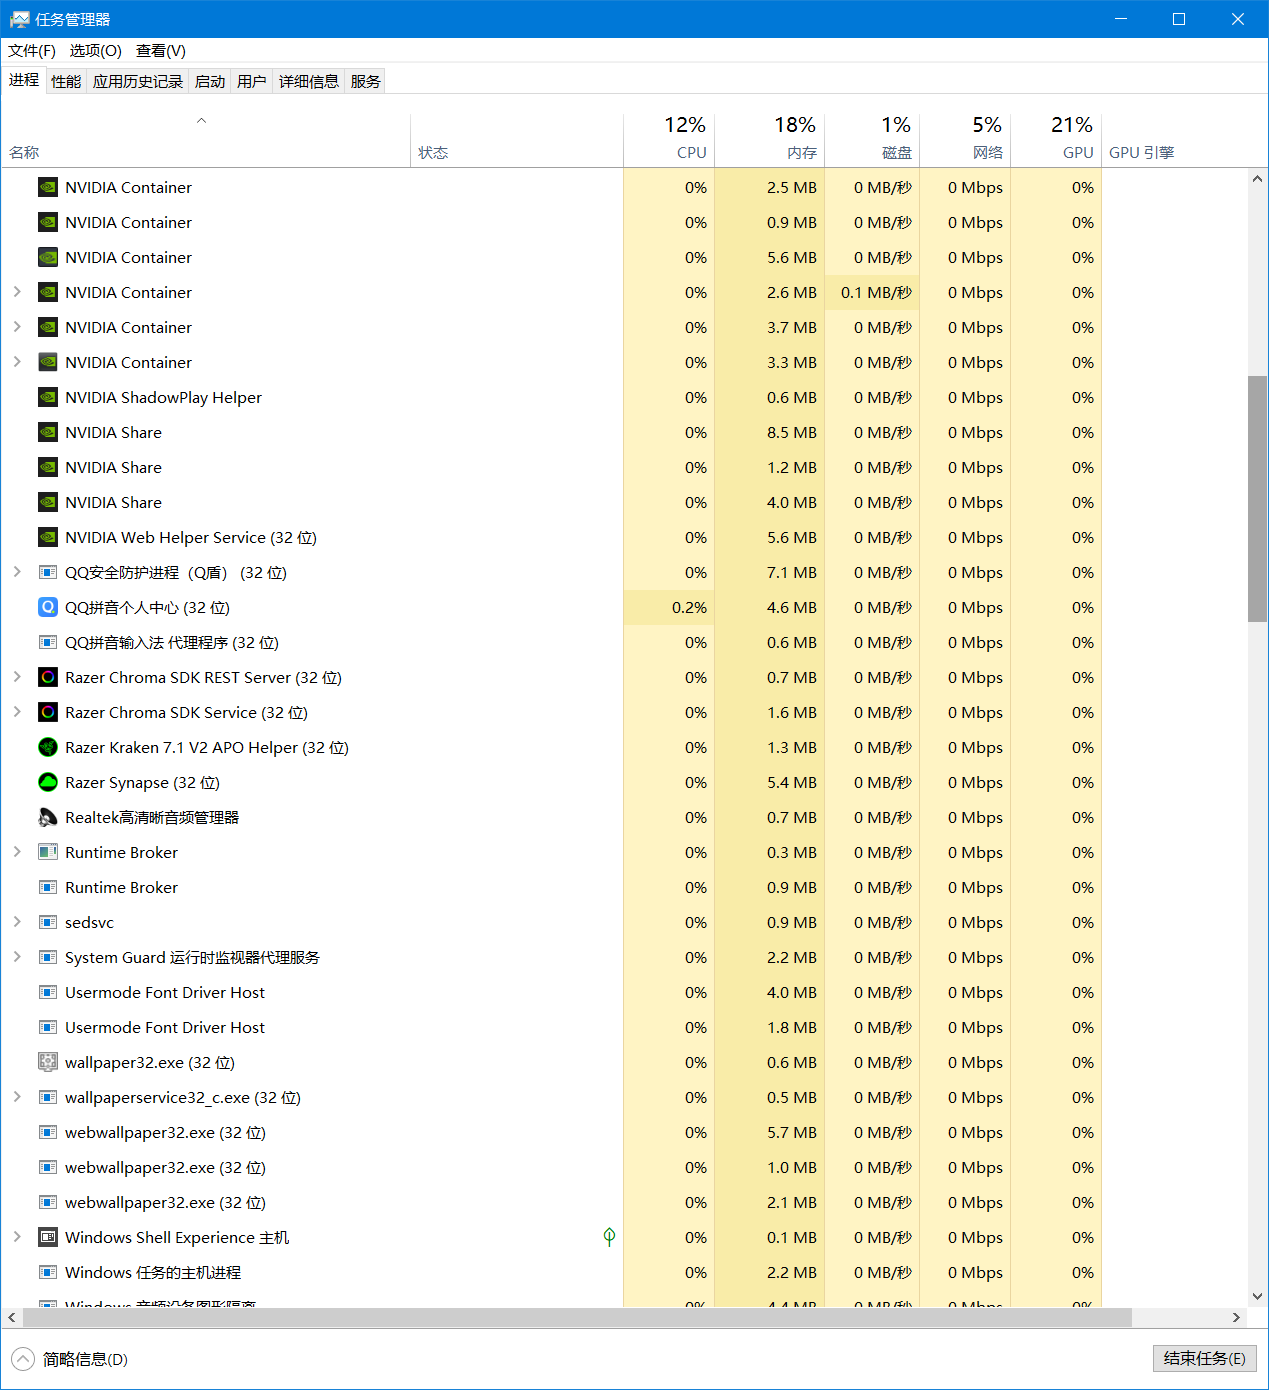1269x1390 pixels.
Task: Click the Usermode Font Driver Host 4.0 MB icon
Action: [x=48, y=992]
